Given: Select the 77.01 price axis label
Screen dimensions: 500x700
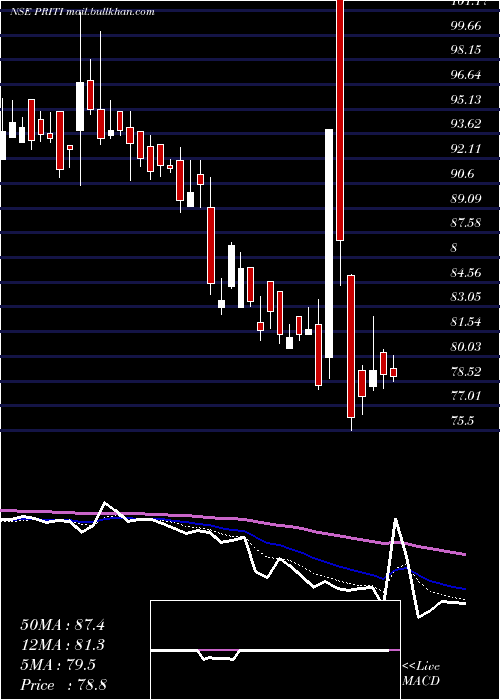Looking at the screenshot, I should (x=466, y=396).
